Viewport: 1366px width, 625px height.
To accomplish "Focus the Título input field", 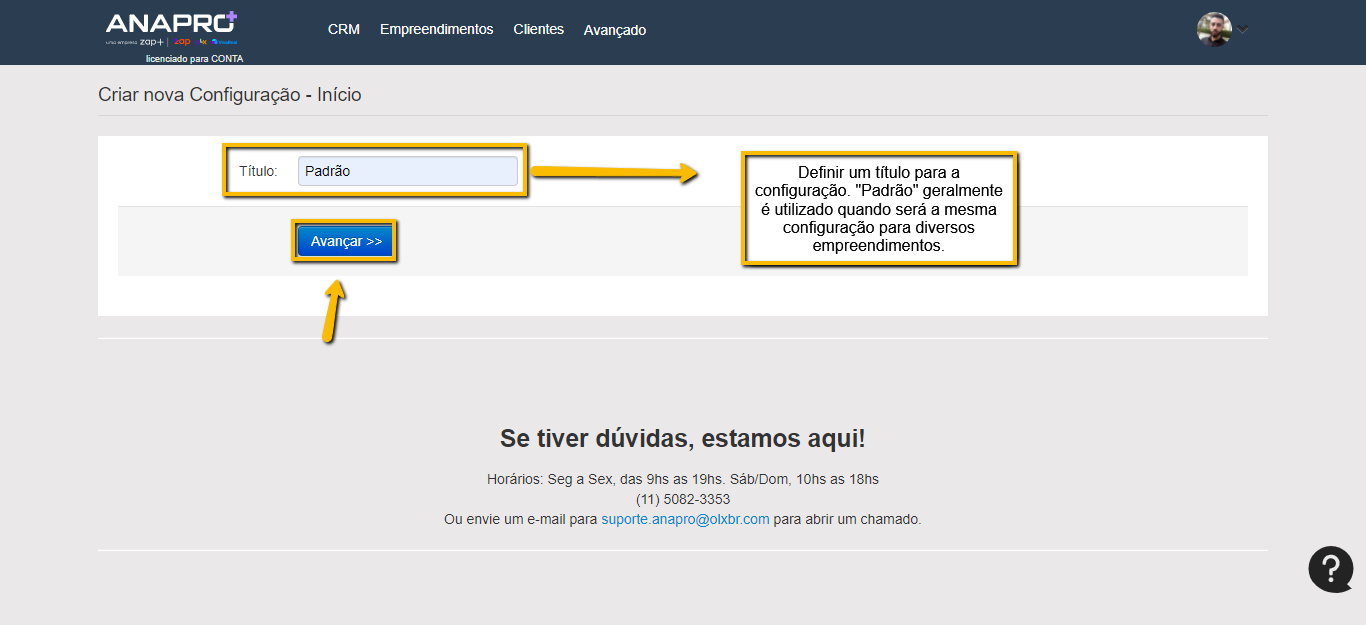I will [x=408, y=171].
